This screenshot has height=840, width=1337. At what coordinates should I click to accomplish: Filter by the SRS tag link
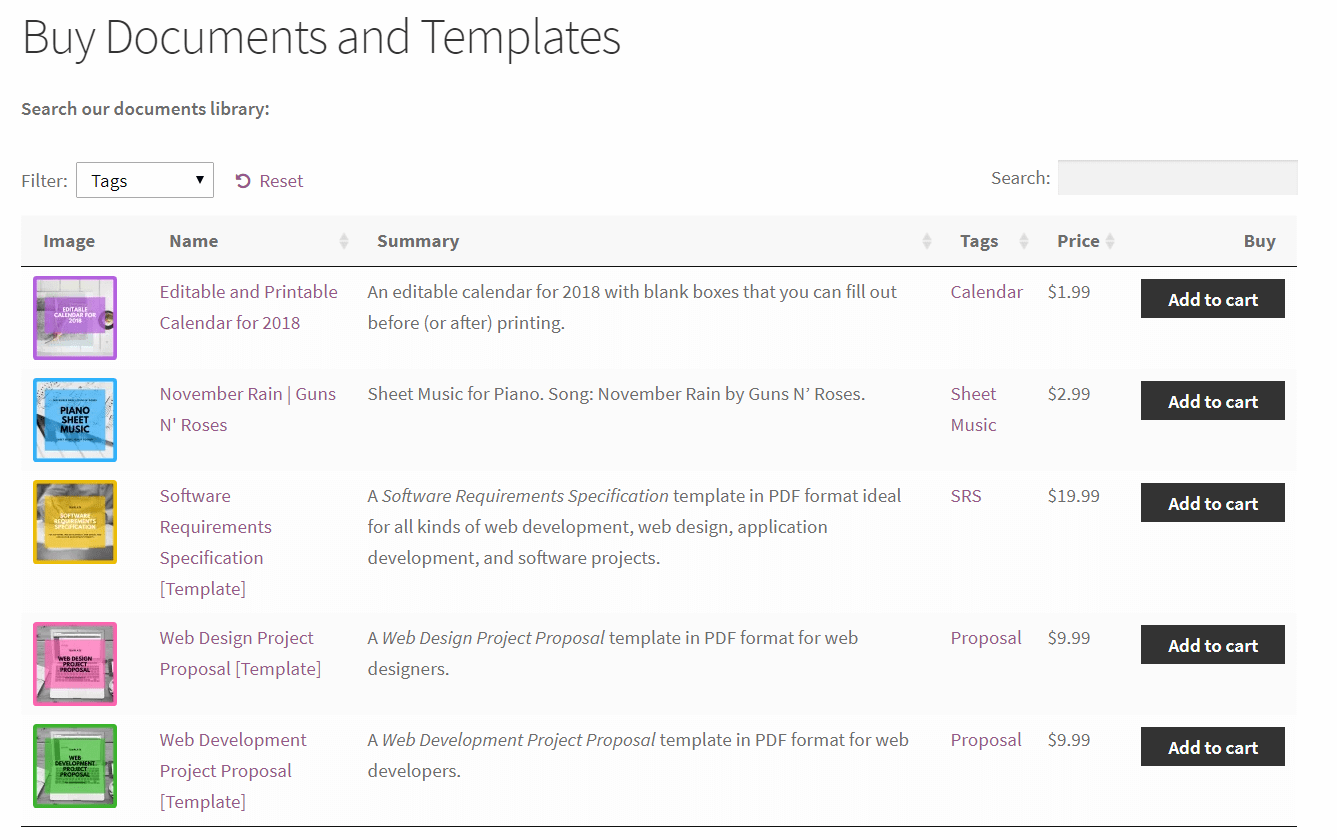pyautogui.click(x=966, y=496)
